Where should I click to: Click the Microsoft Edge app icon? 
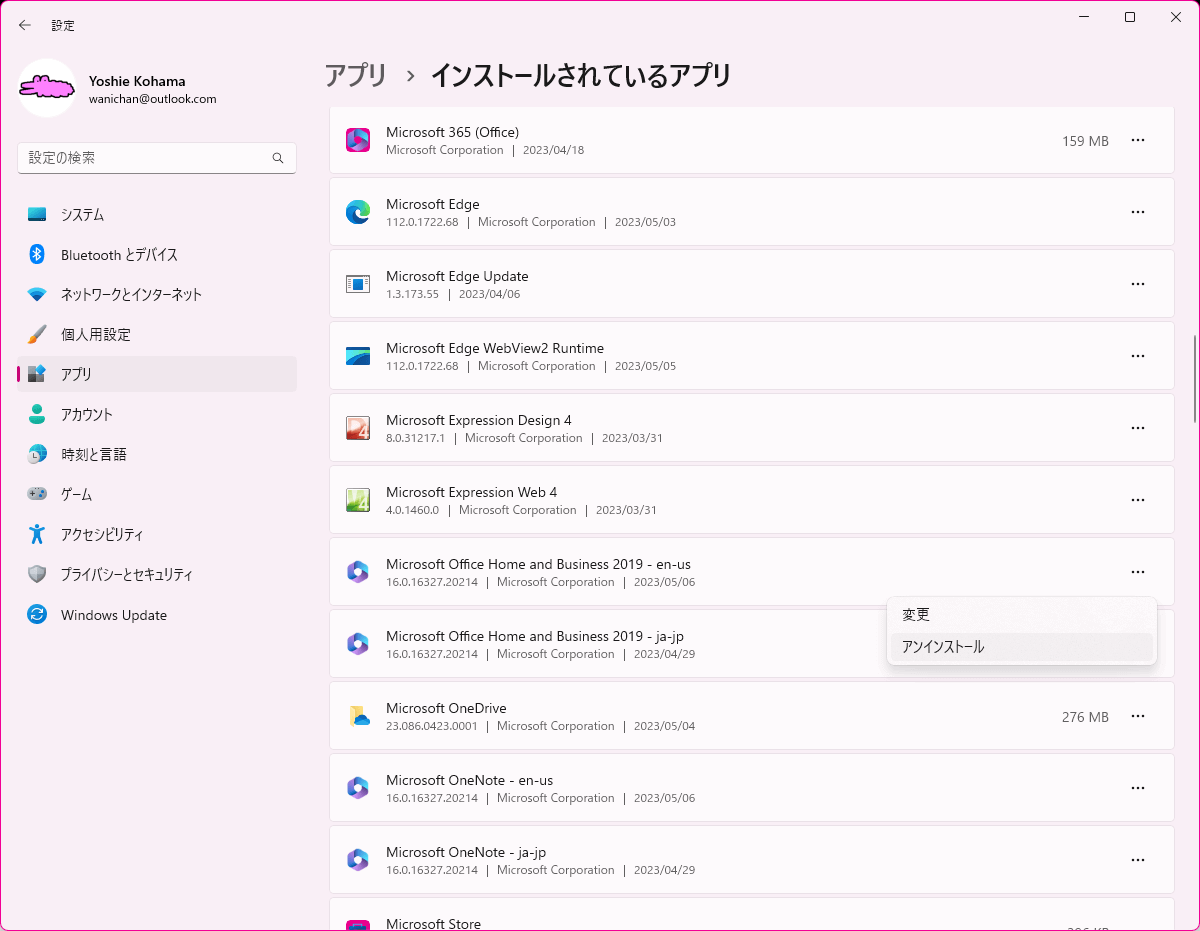tap(358, 212)
